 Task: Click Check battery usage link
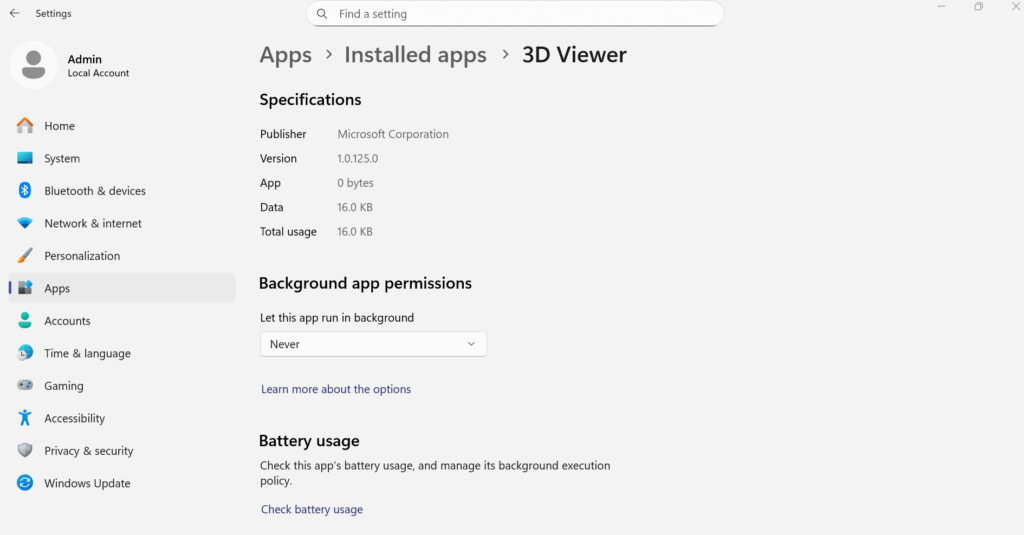[312, 509]
